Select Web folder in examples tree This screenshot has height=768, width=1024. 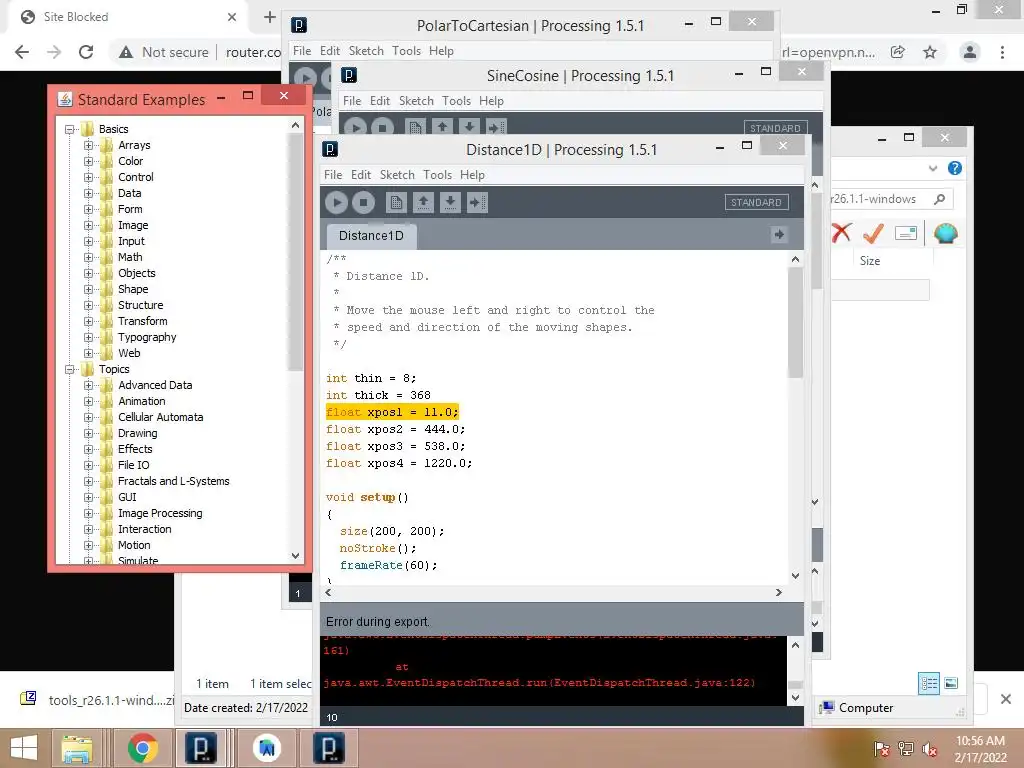pos(129,353)
